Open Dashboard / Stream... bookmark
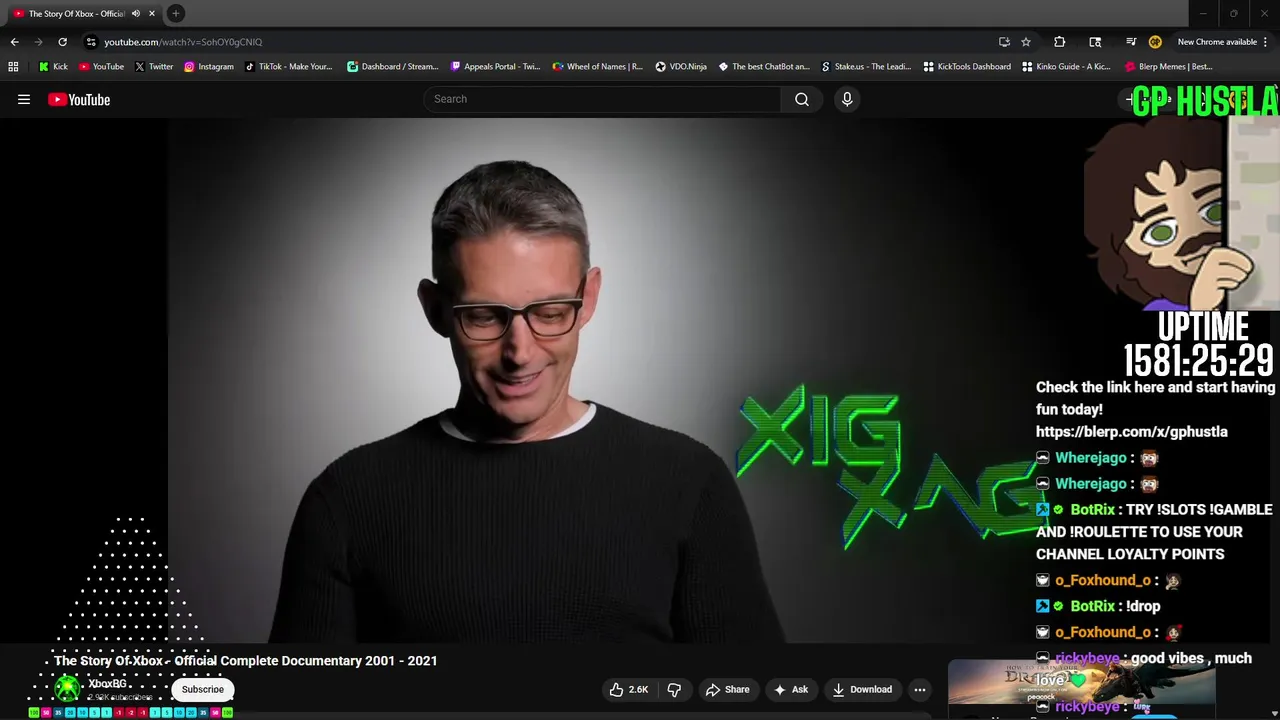This screenshot has height=720, width=1280. tap(392, 67)
